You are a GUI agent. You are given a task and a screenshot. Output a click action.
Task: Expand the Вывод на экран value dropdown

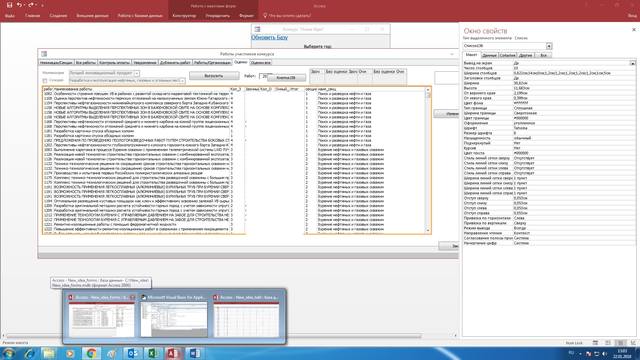point(633,63)
